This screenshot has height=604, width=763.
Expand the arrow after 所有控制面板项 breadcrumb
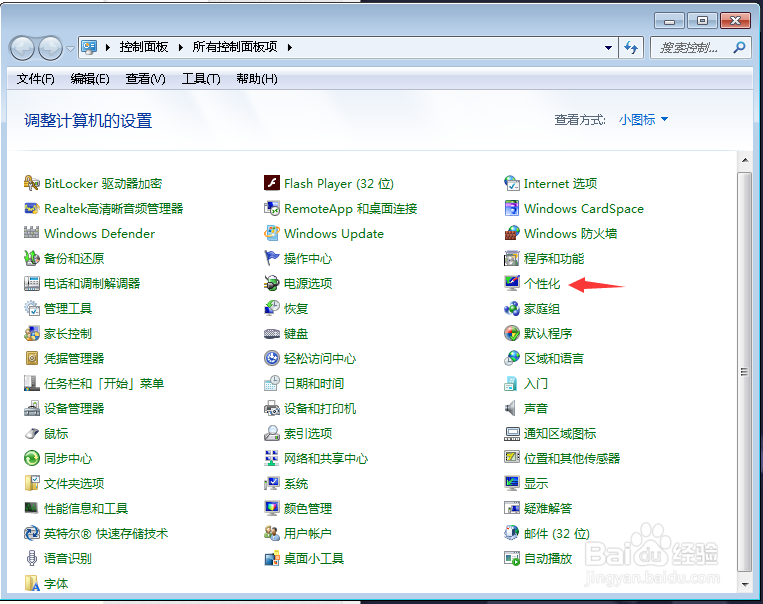[x=290, y=47]
